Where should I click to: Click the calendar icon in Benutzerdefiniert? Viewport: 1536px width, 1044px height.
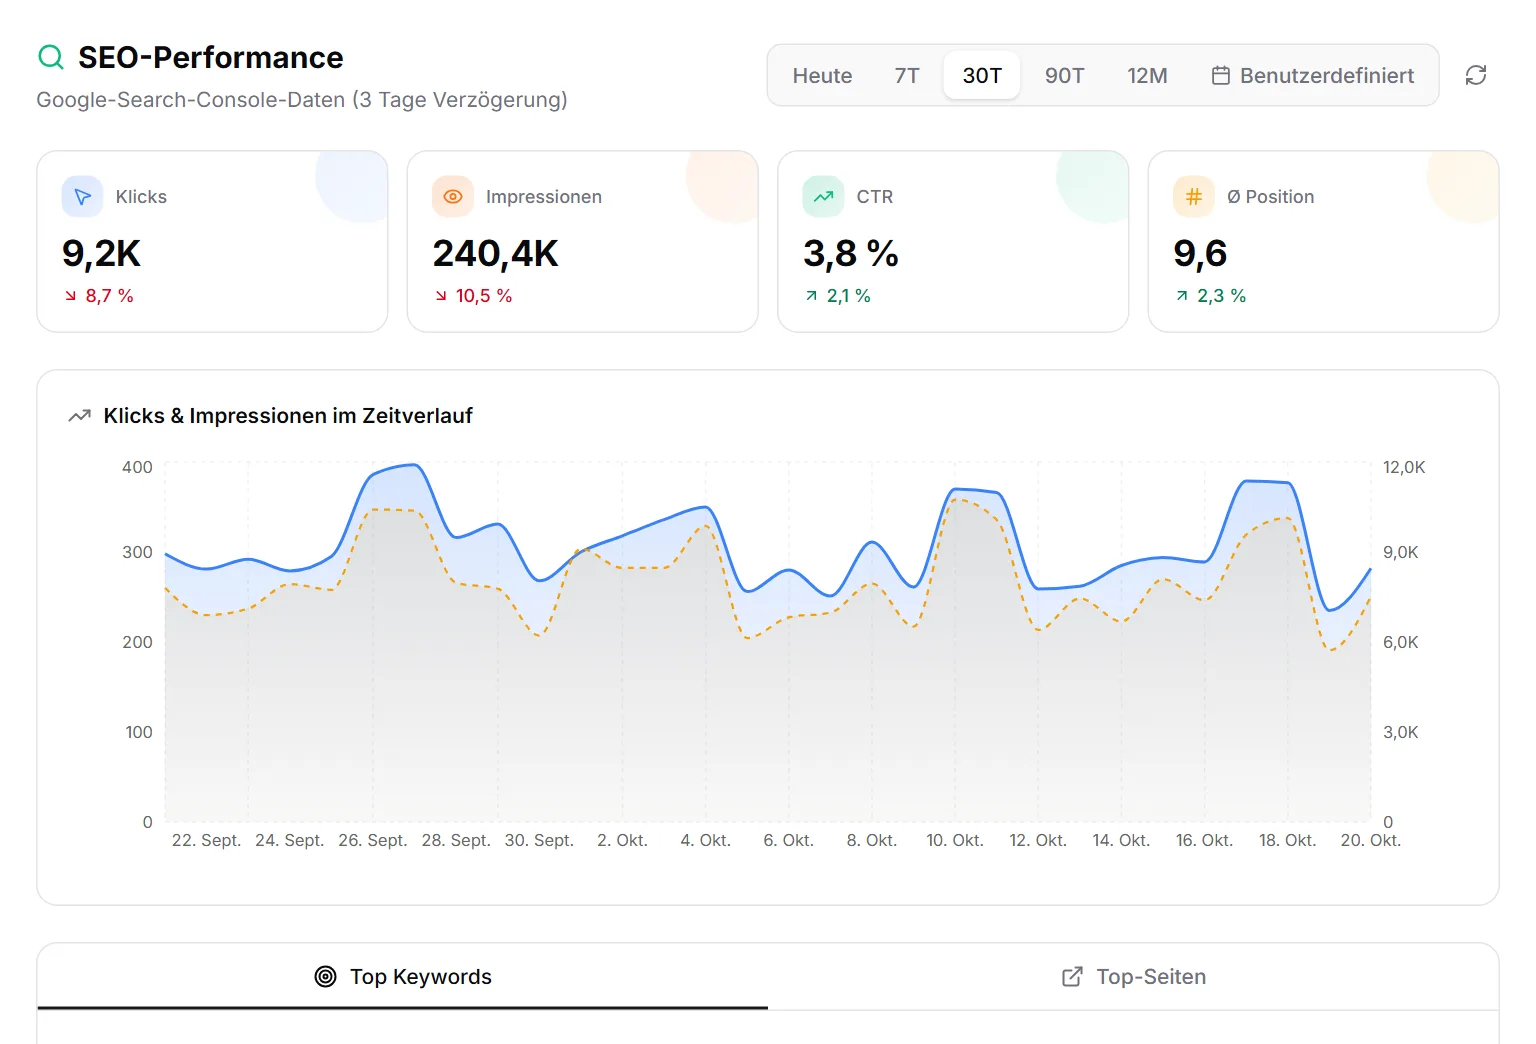click(1221, 75)
